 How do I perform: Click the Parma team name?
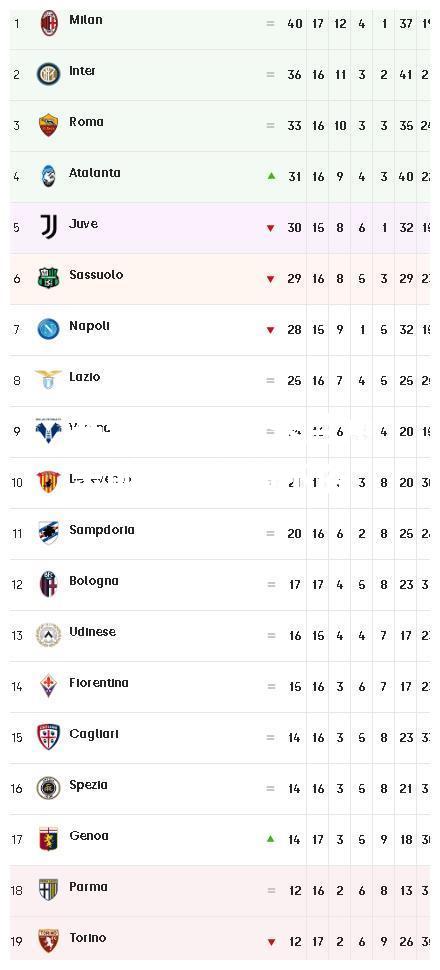click(x=88, y=887)
